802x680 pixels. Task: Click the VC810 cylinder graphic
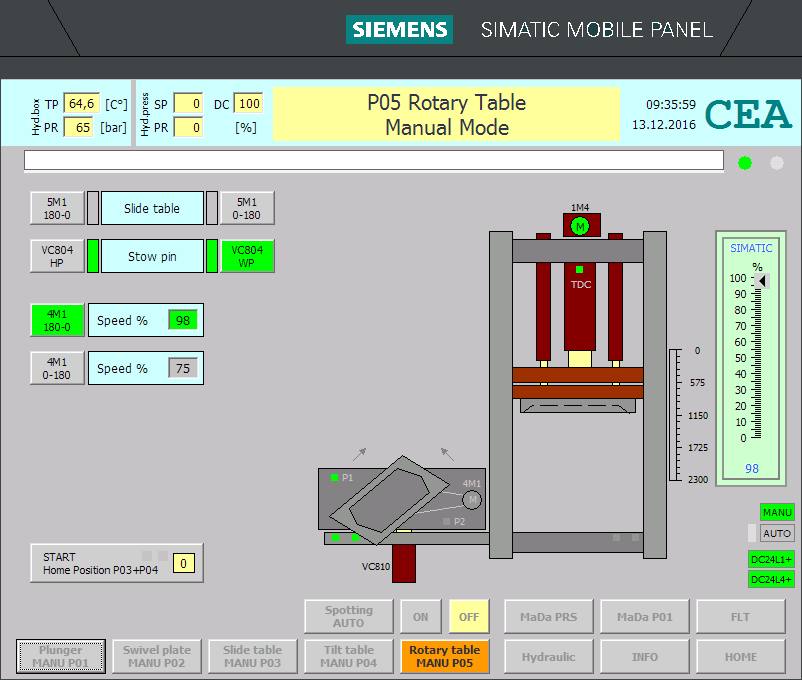click(404, 563)
